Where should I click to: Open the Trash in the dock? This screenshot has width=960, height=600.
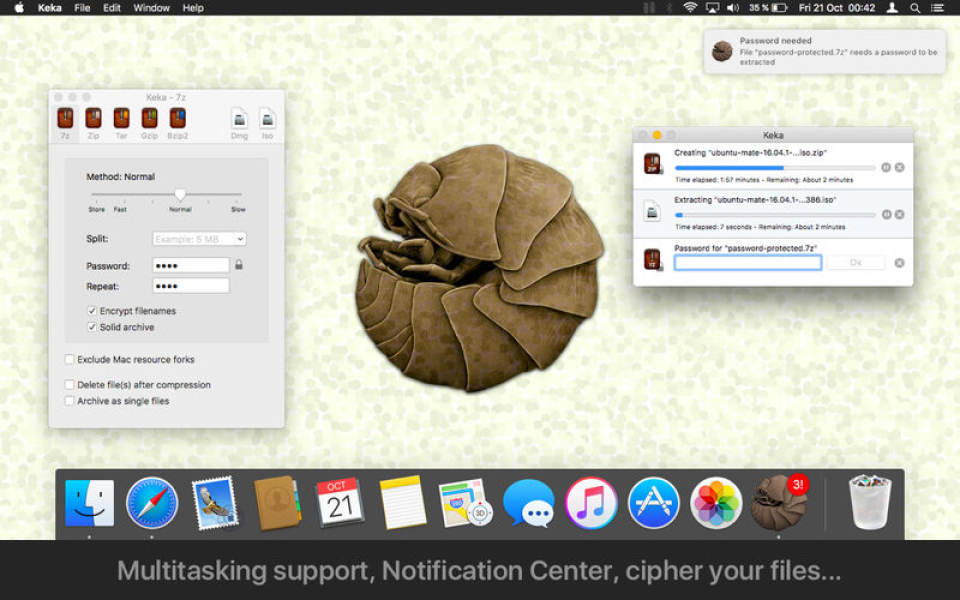tap(869, 503)
